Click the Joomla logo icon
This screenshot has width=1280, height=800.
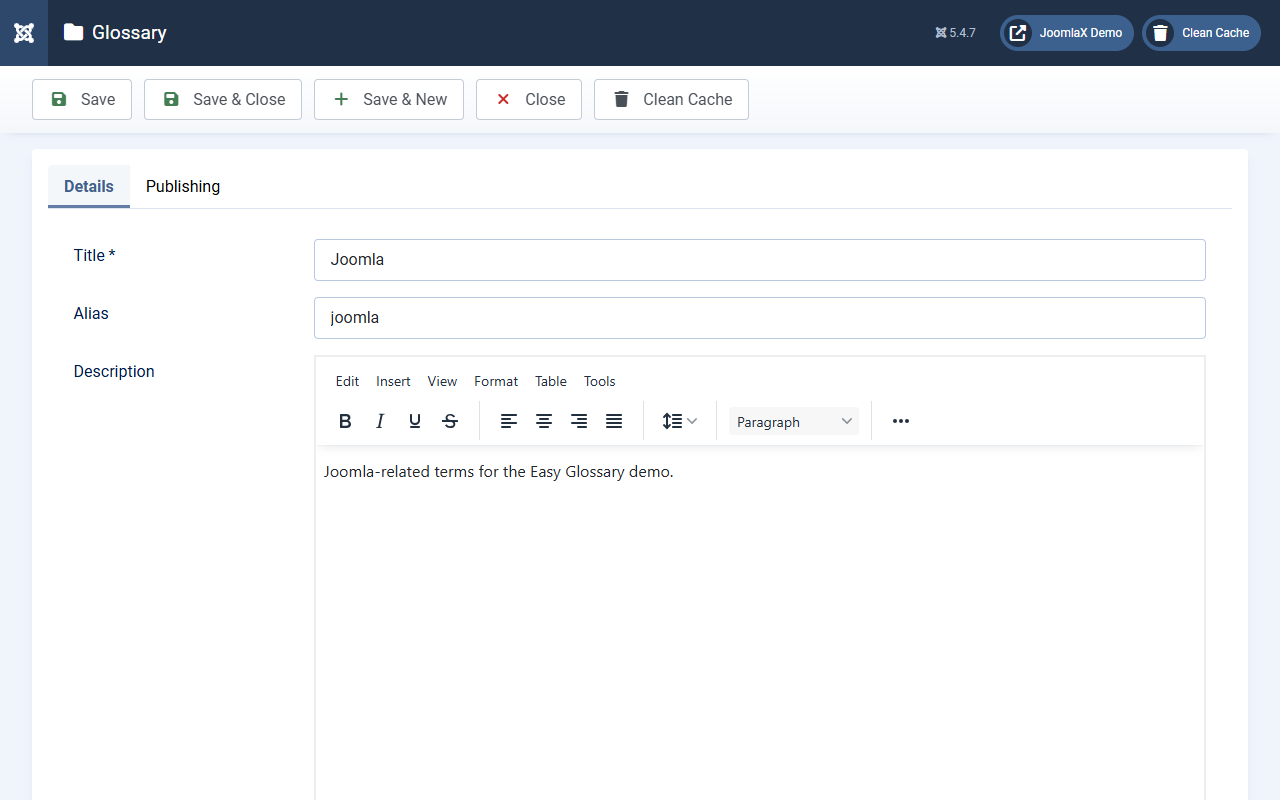coord(24,33)
